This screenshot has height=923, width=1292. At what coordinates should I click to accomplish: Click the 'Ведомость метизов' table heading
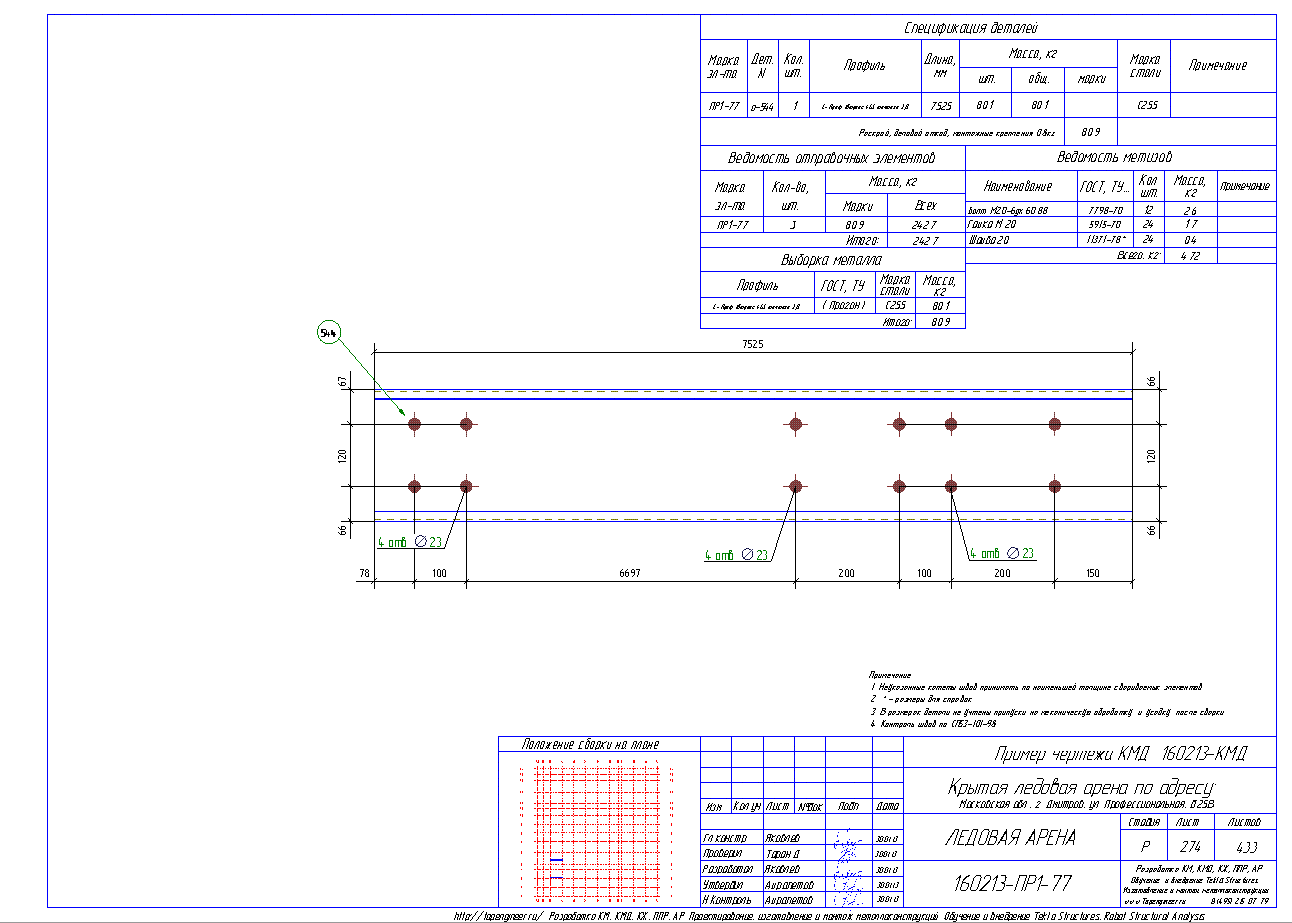point(1114,157)
